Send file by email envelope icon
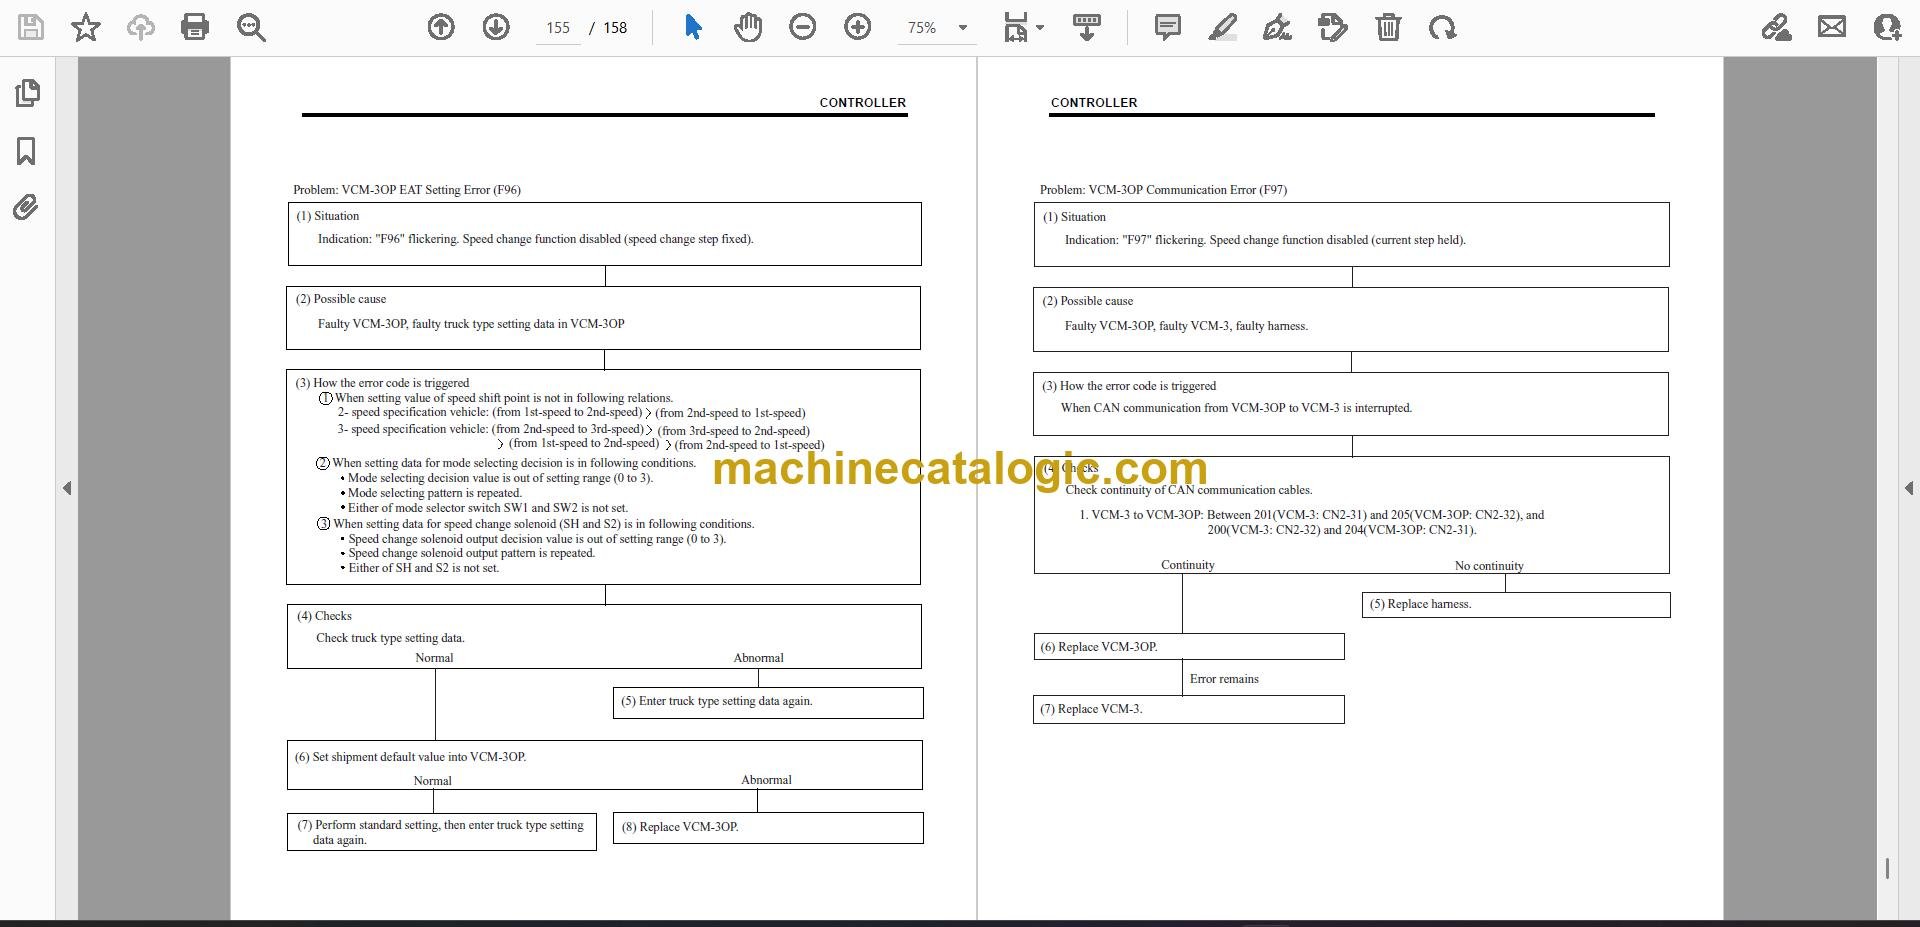Screen dimensions: 1920x927 1832,27
